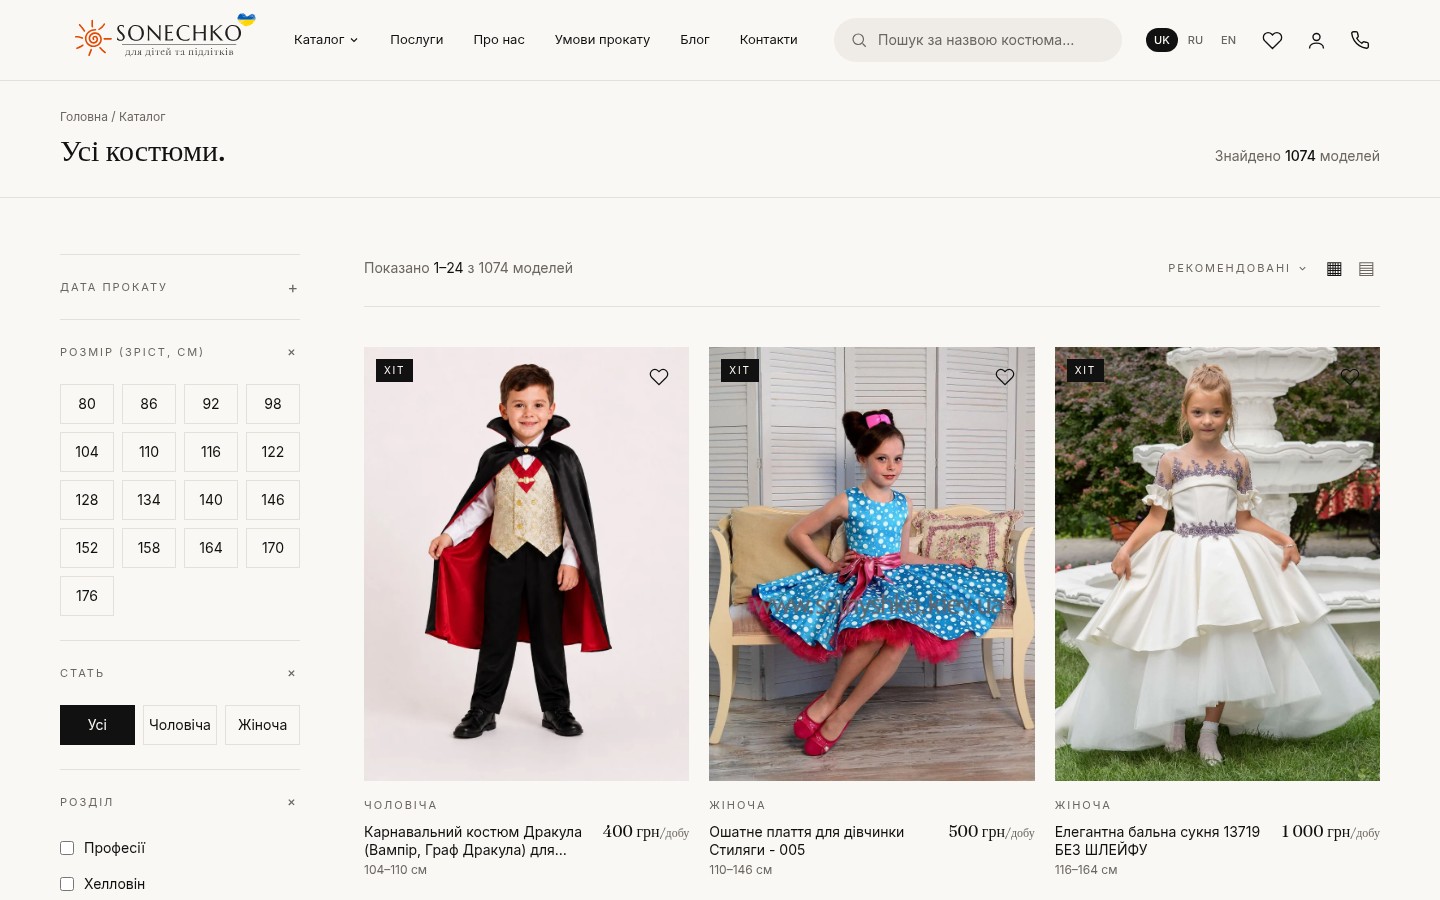The image size is (1440, 900).
Task: Switch to grid view layout icon
Action: click(1334, 268)
